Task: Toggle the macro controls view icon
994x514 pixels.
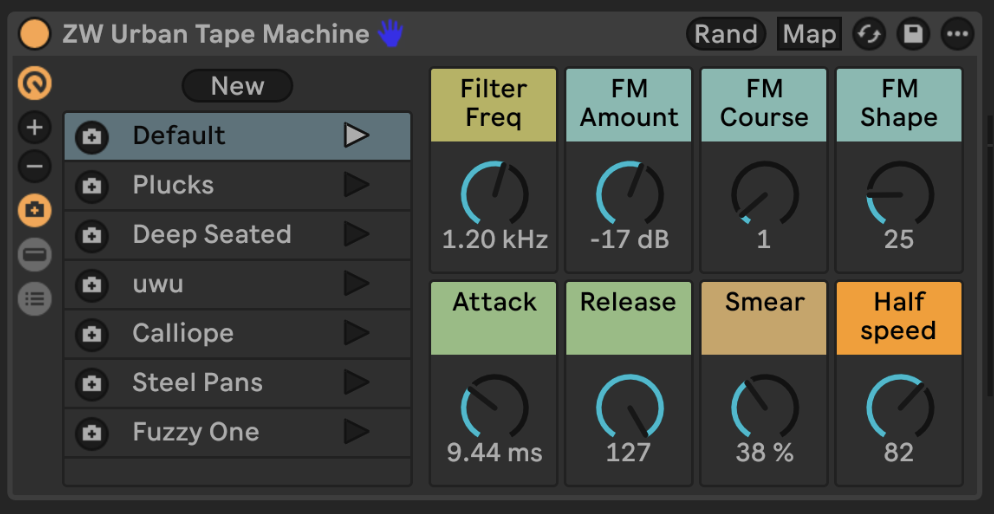Action: (x=34, y=84)
